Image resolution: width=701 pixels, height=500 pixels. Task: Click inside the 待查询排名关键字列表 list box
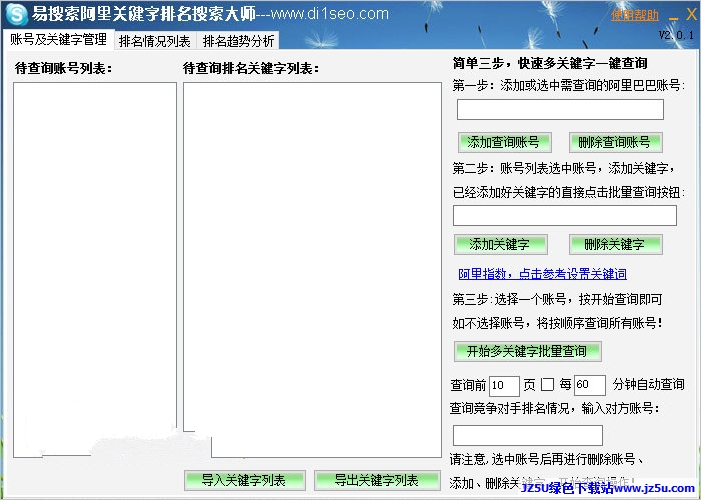pos(312,270)
